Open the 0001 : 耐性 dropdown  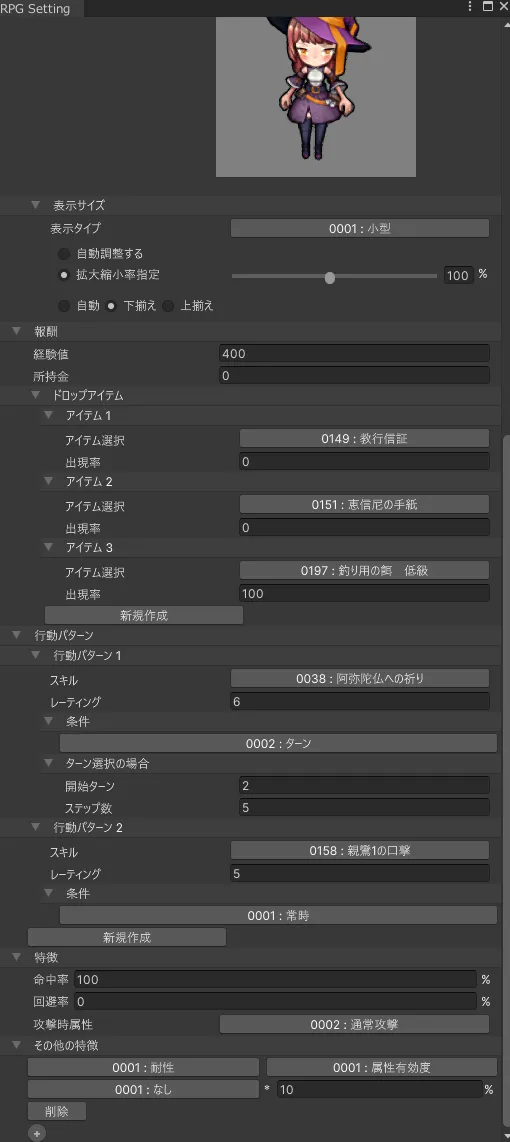143,1067
